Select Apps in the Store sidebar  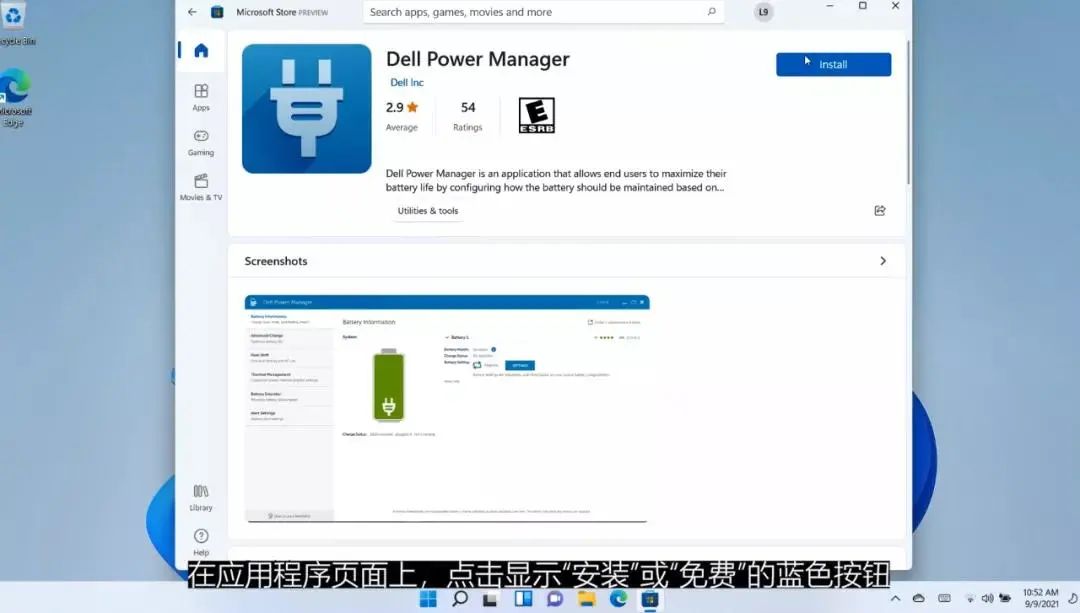200,96
